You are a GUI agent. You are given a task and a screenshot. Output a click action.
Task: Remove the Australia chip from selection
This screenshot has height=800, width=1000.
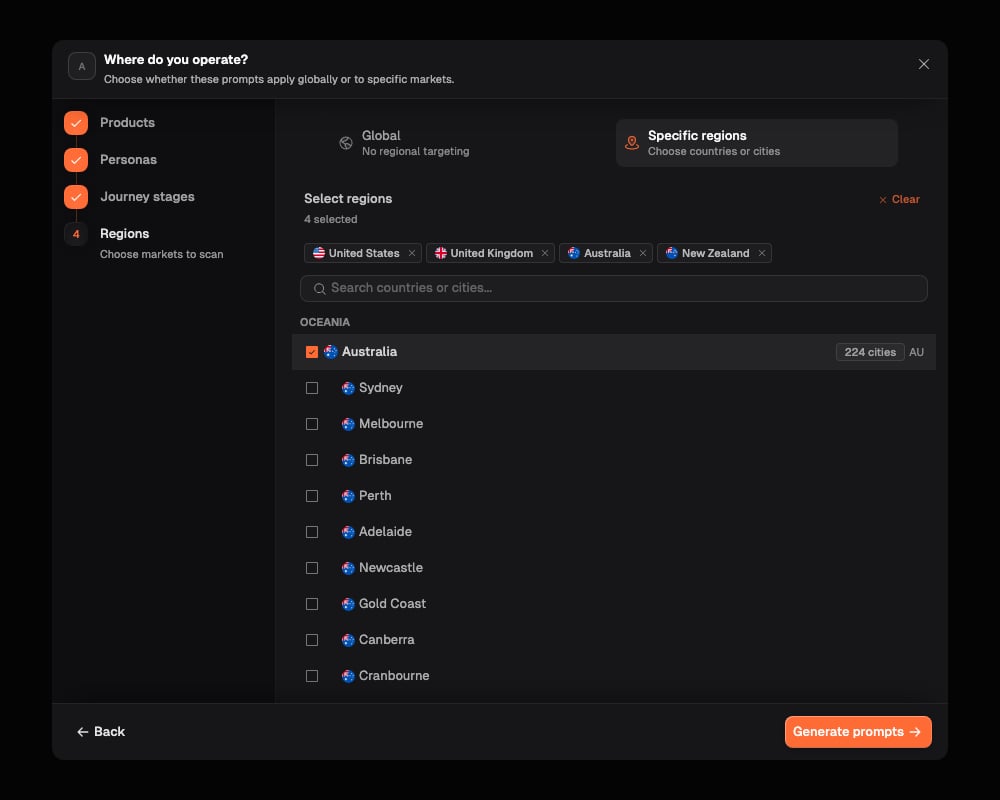point(643,253)
